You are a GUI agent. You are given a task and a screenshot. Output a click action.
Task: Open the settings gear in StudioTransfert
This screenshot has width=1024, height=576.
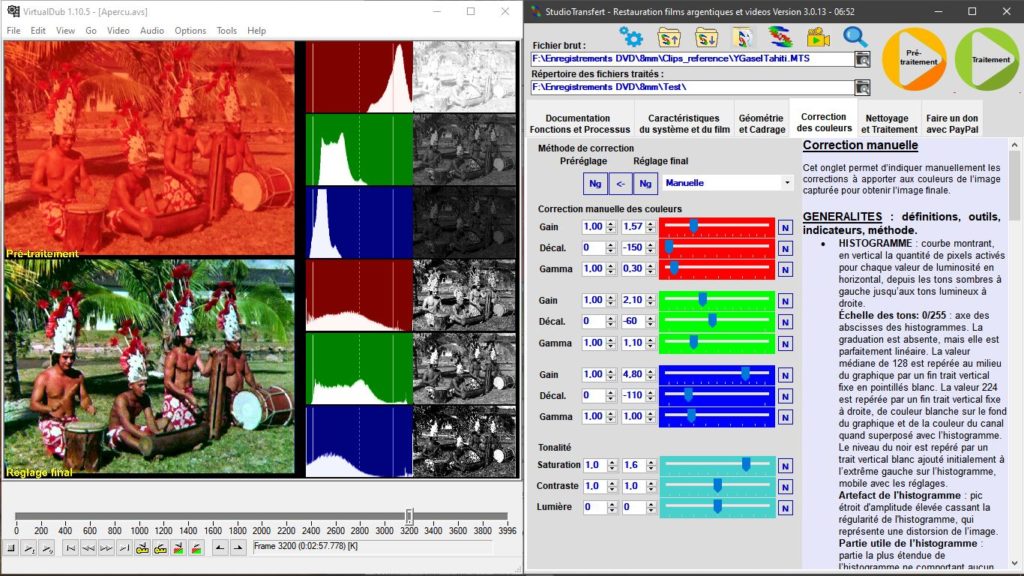pos(631,37)
